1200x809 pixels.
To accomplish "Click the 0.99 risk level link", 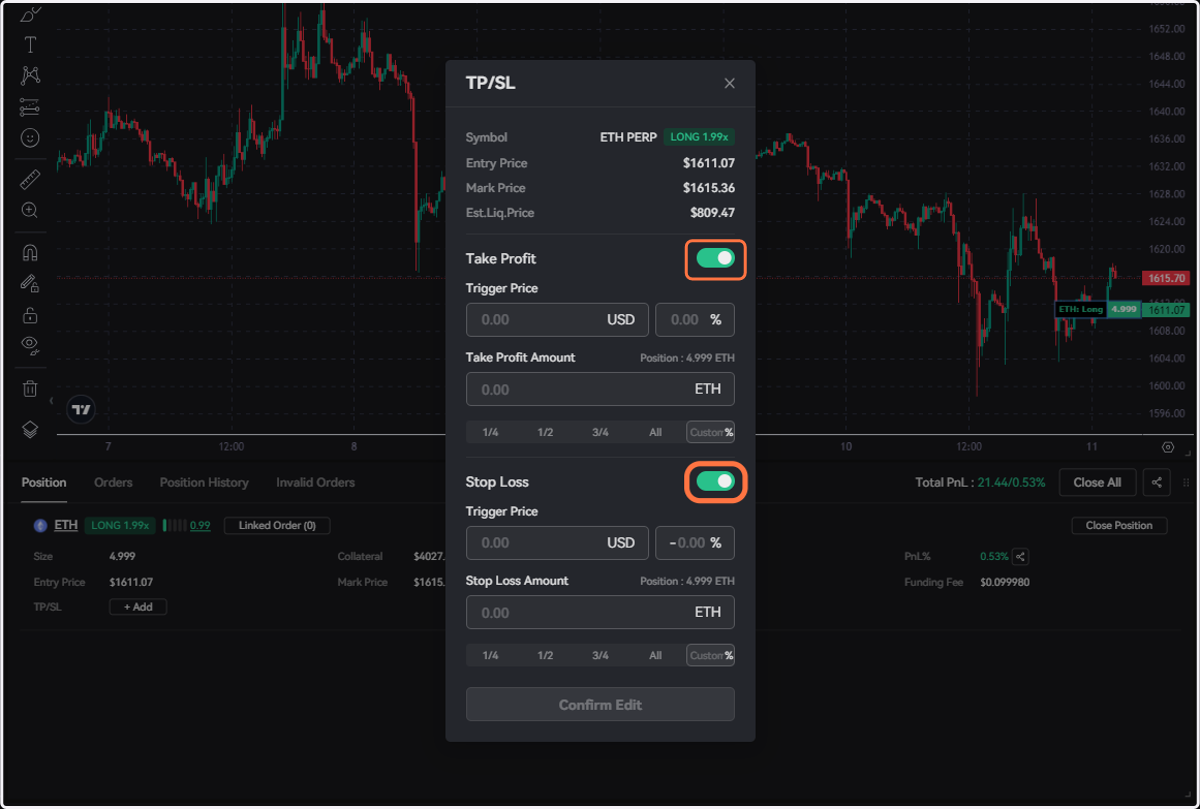I will [200, 525].
